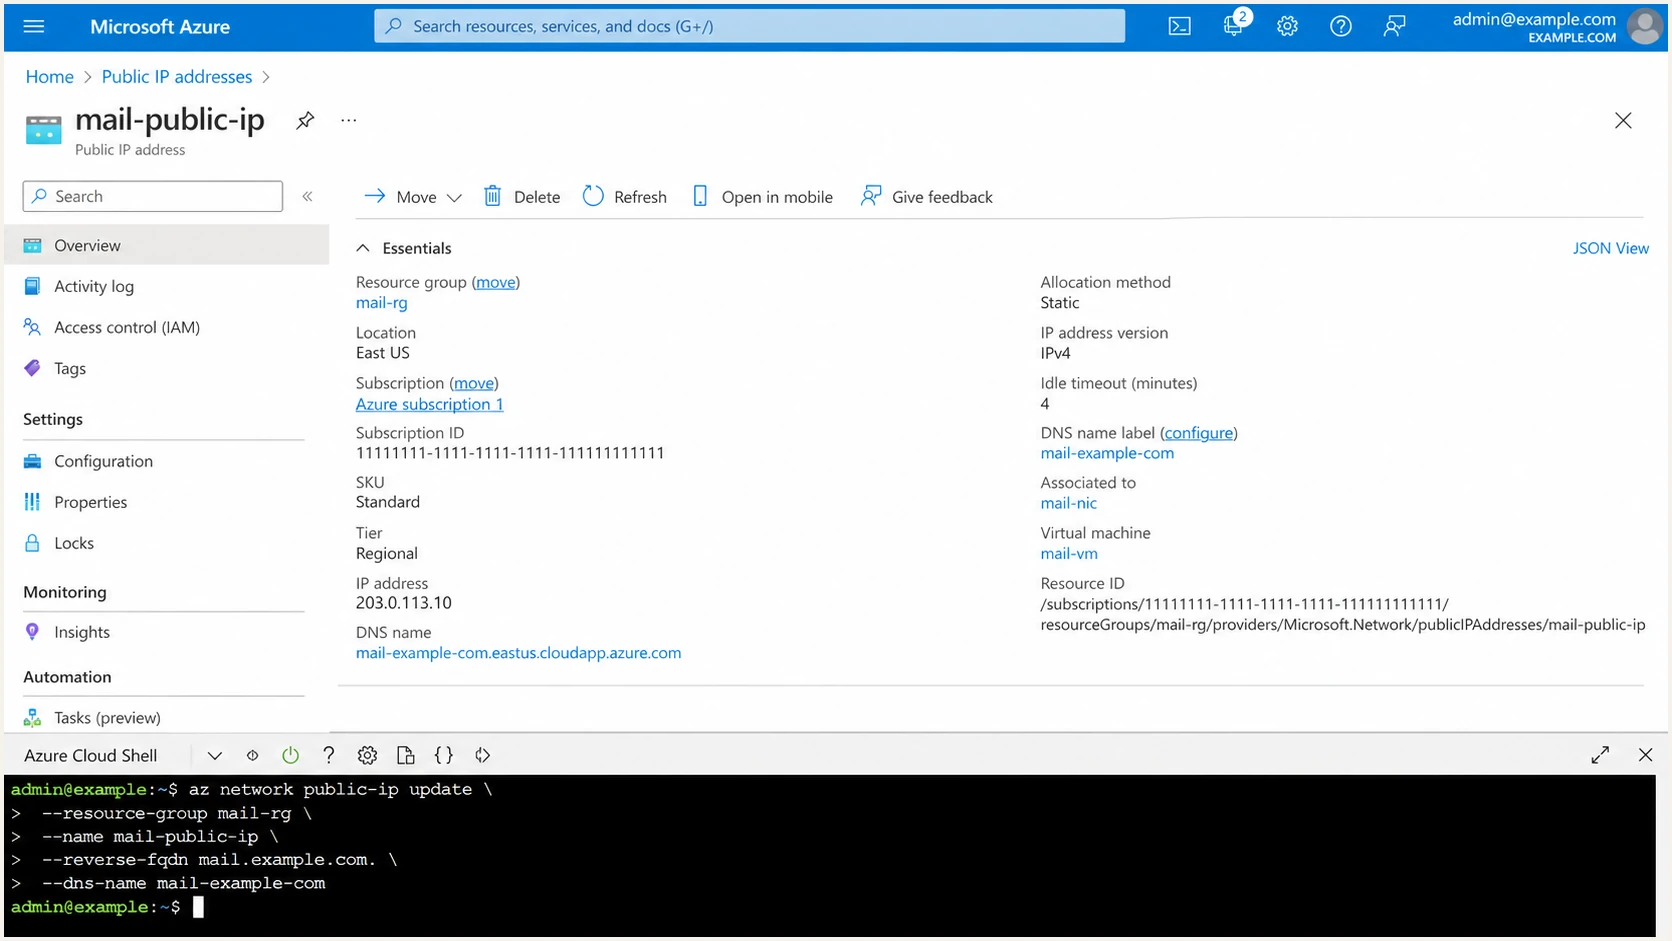Screen dimensions: 1672x941
Task: Click move link beside Resource group
Action: 496,282
